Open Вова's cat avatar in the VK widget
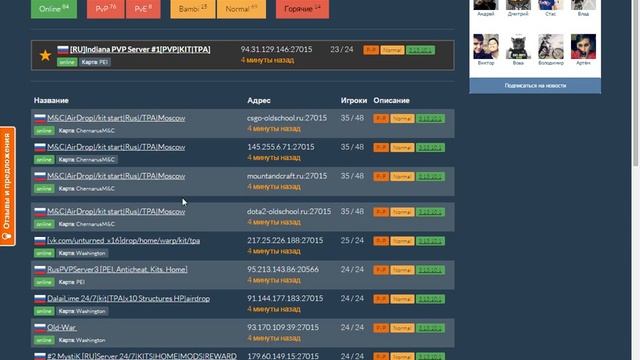Screen dimensions: 640x360 [x=518, y=47]
